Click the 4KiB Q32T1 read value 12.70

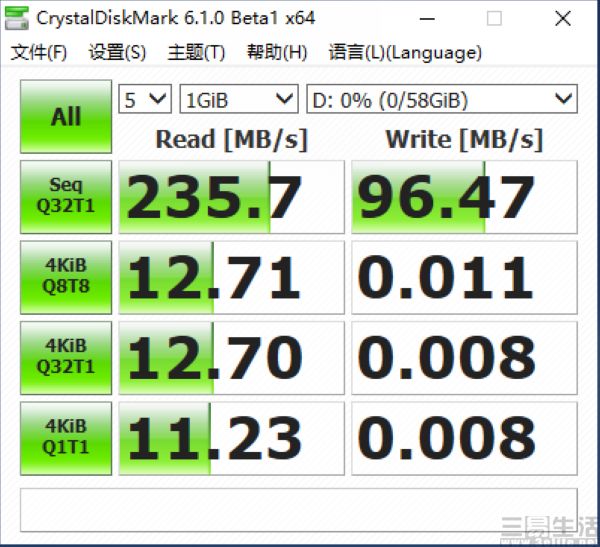[232, 358]
